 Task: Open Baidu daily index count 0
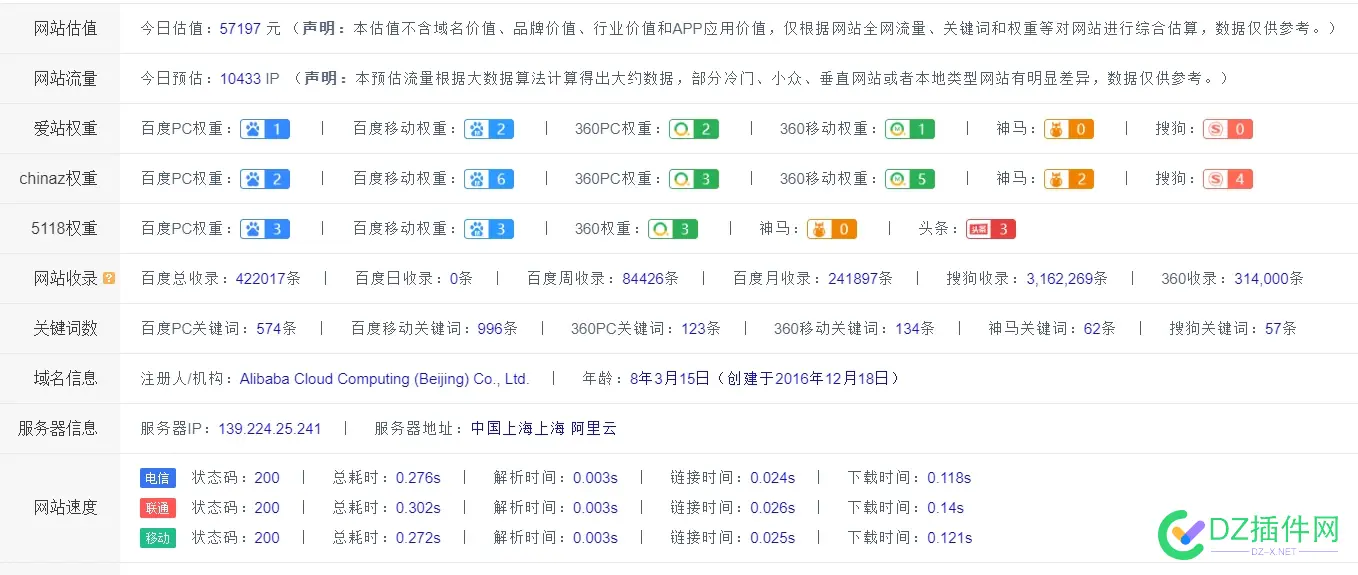click(454, 279)
